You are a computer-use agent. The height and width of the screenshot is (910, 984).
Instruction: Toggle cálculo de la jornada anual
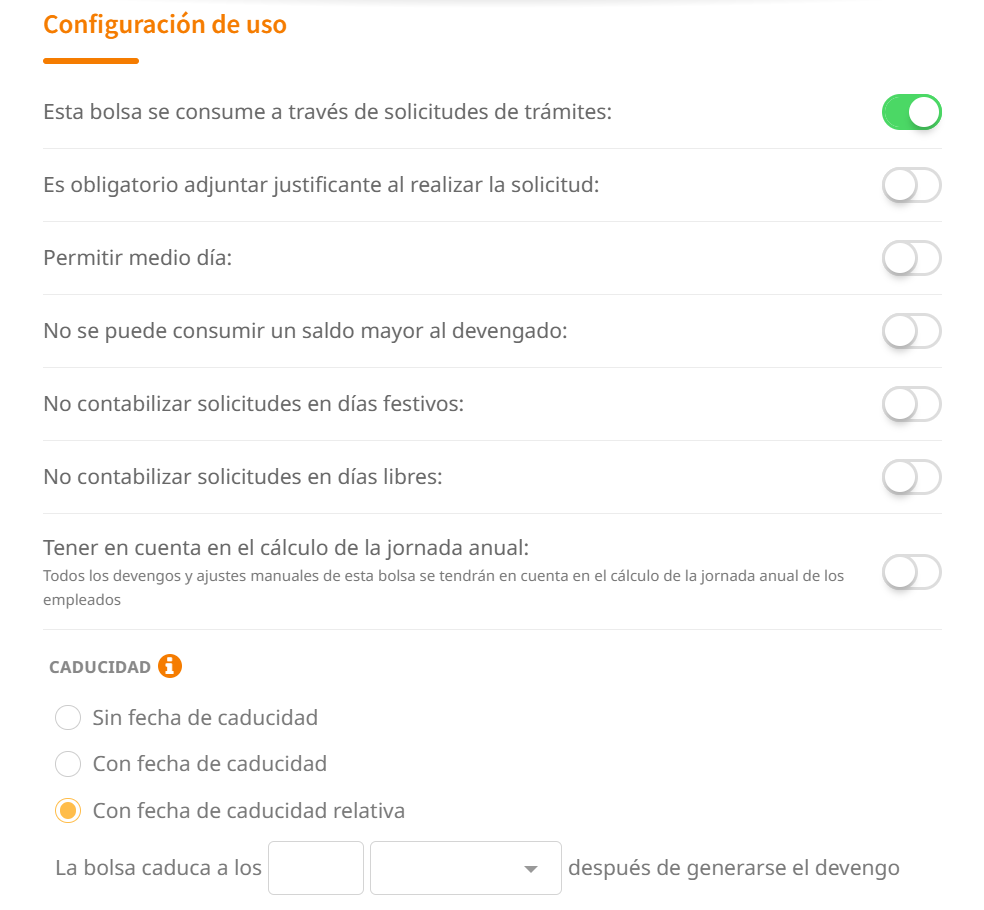tap(911, 572)
